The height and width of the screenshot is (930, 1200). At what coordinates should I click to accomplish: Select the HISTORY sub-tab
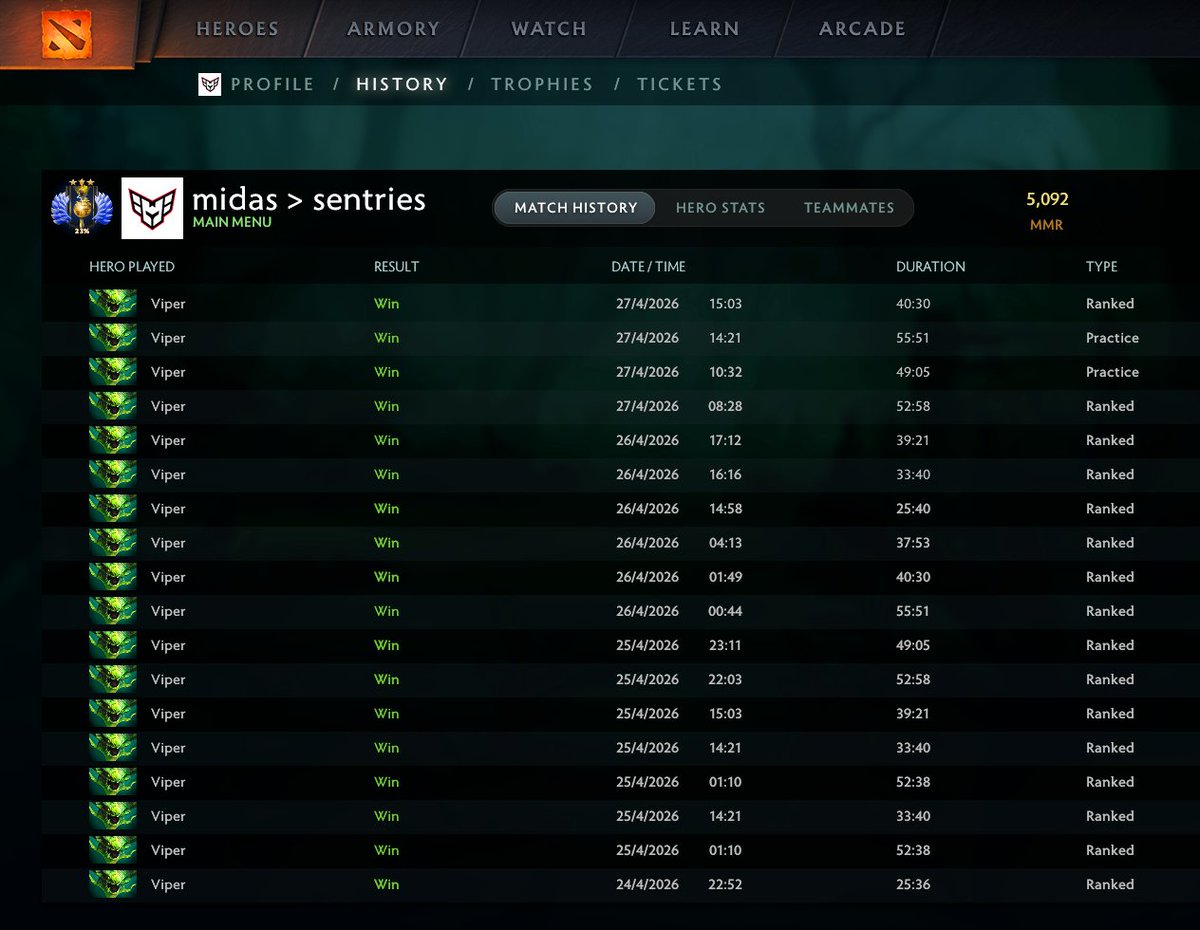402,84
